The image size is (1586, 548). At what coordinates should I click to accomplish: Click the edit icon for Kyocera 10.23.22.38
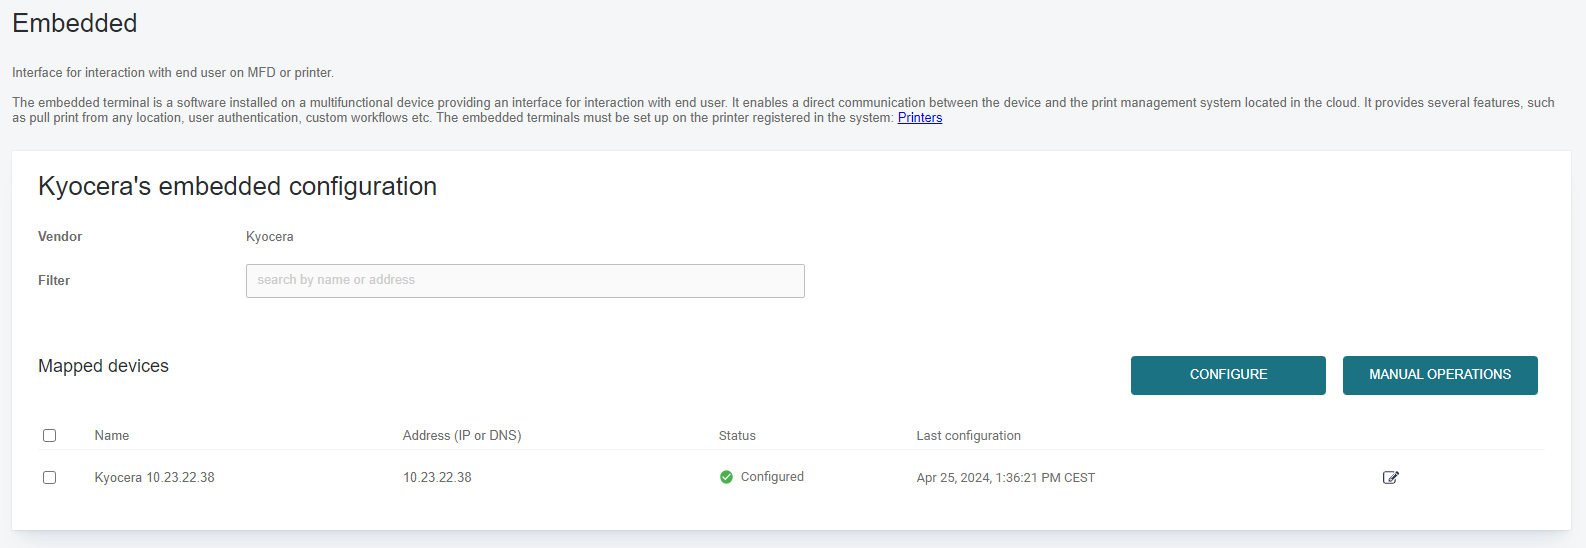point(1390,477)
